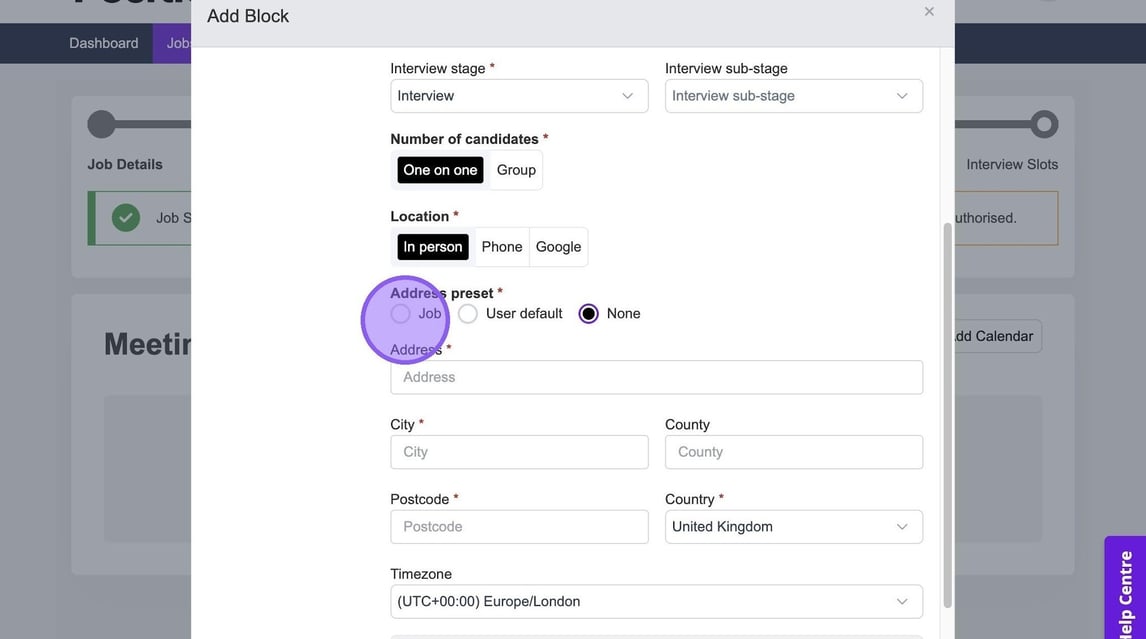This screenshot has width=1146, height=639.
Task: Open the Interview stage dropdown
Action: [518, 96]
